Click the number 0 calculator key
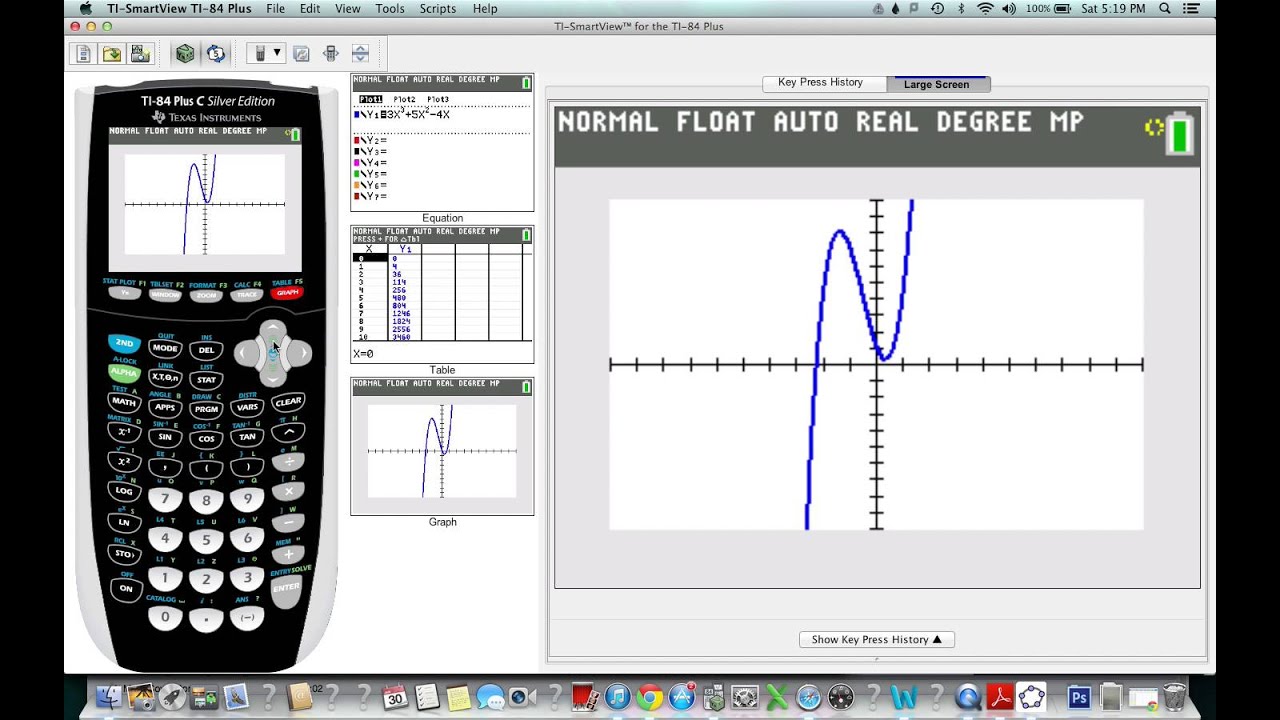The height and width of the screenshot is (720, 1280). tap(165, 617)
